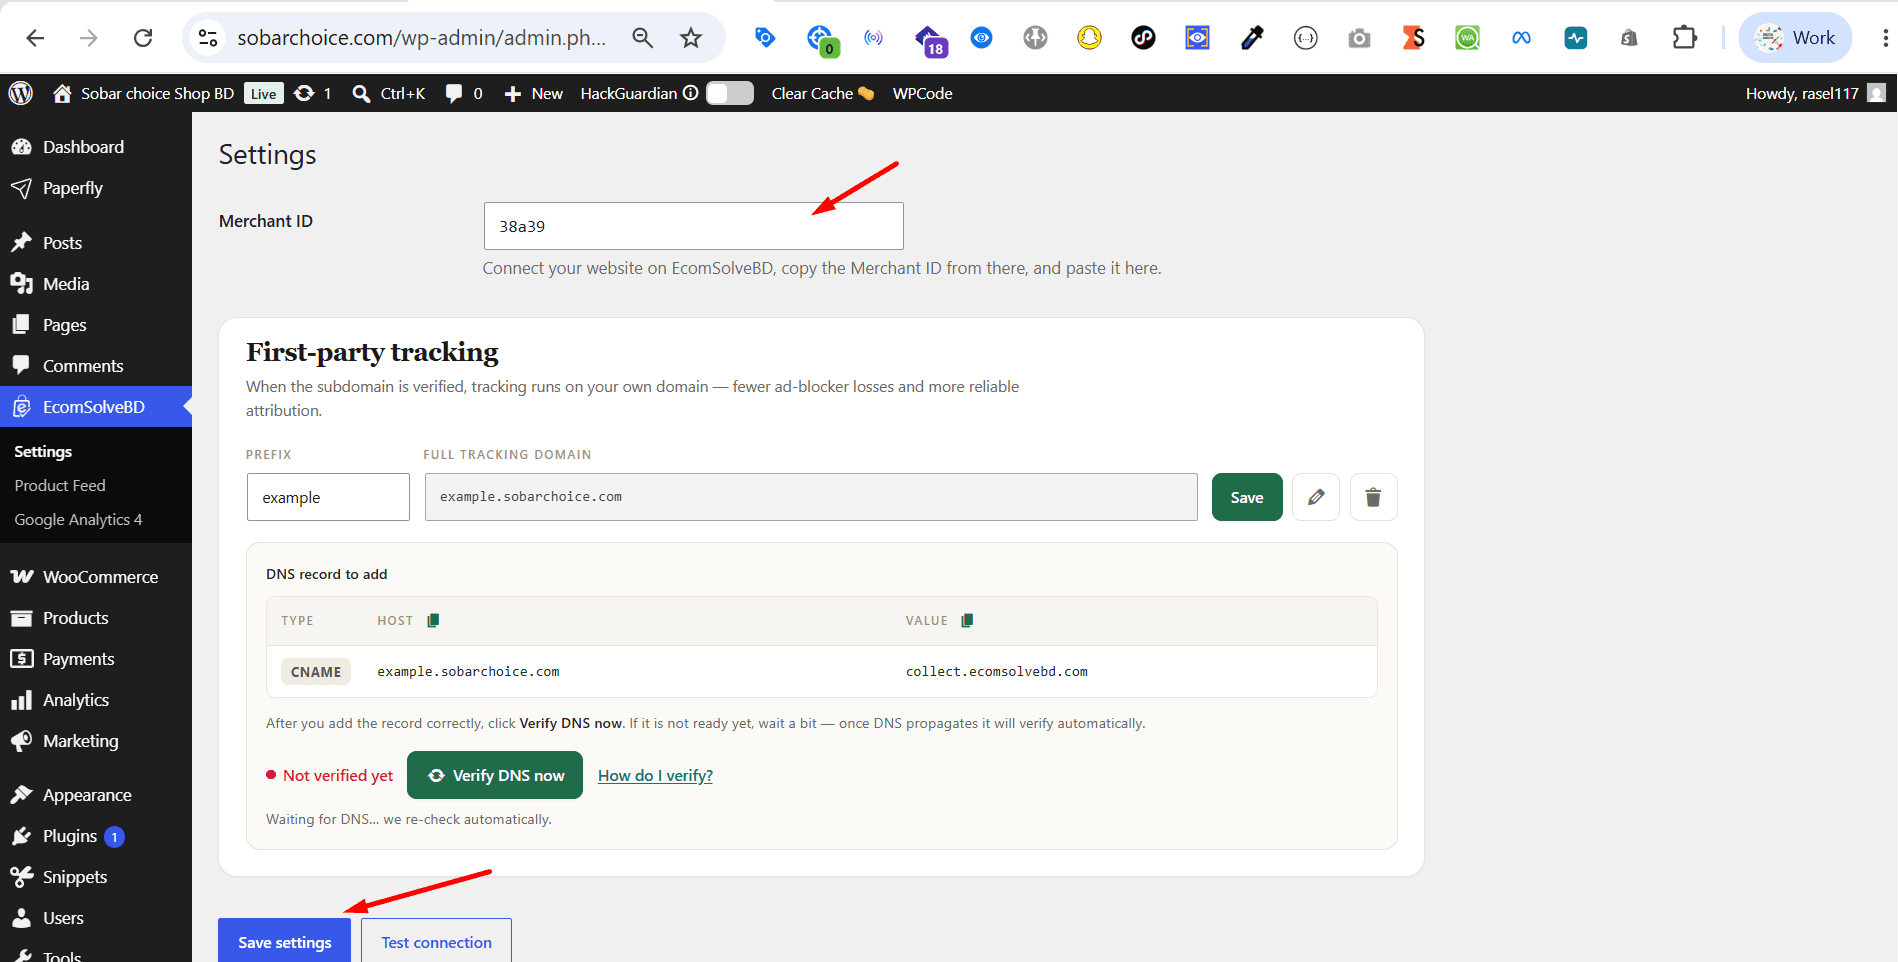Open the Product Feed submenu
This screenshot has height=962, width=1898.
click(x=60, y=485)
